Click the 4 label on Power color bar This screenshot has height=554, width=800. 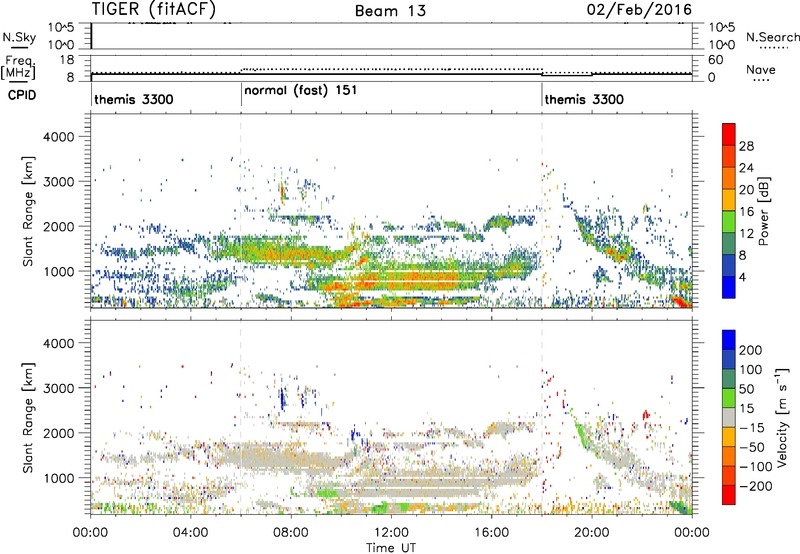coord(743,278)
